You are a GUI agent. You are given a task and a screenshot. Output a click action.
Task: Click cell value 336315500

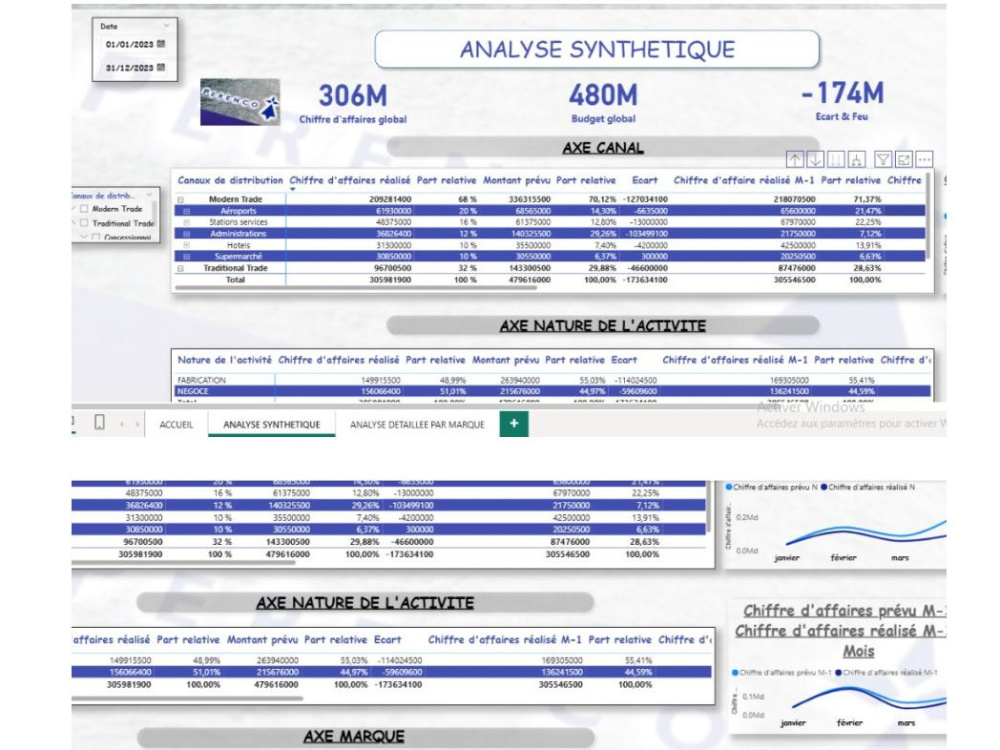tap(529, 200)
